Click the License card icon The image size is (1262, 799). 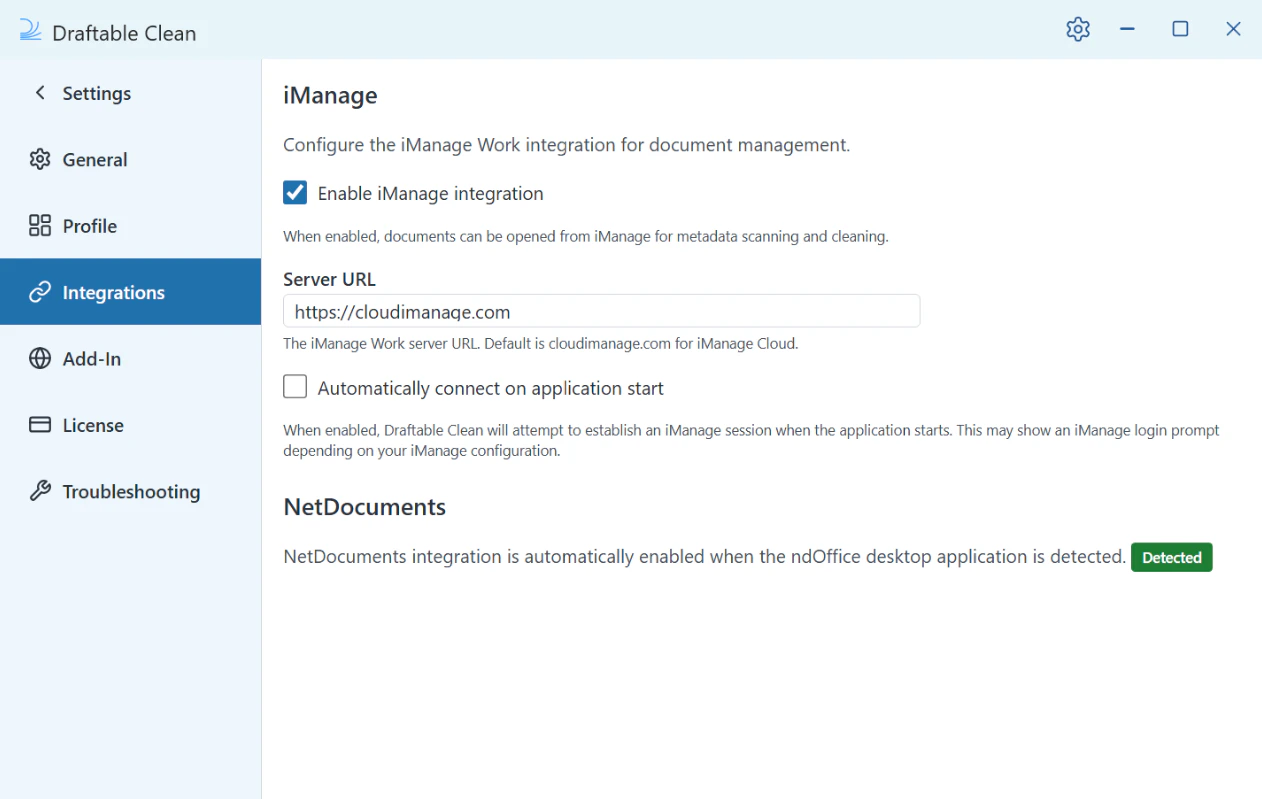click(40, 425)
